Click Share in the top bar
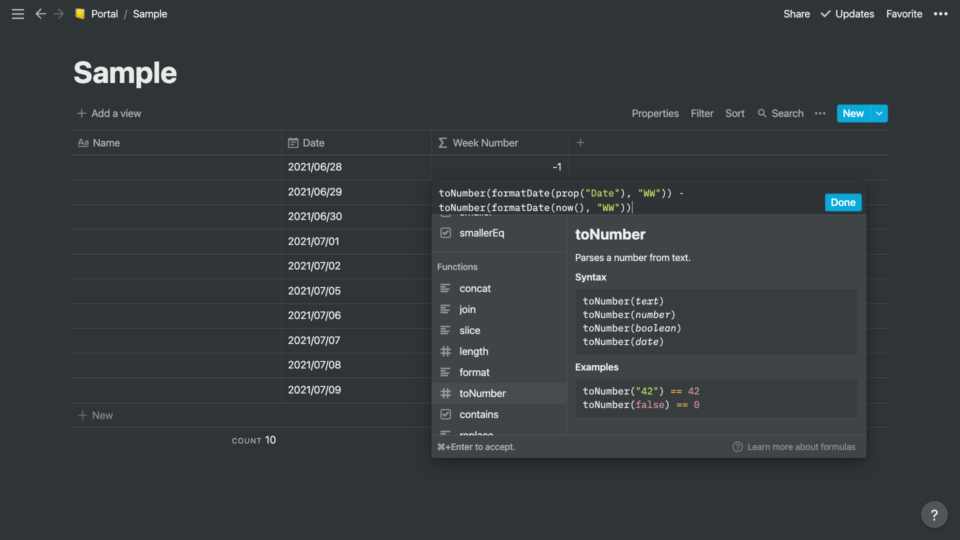This screenshot has height=540, width=960. pos(797,13)
